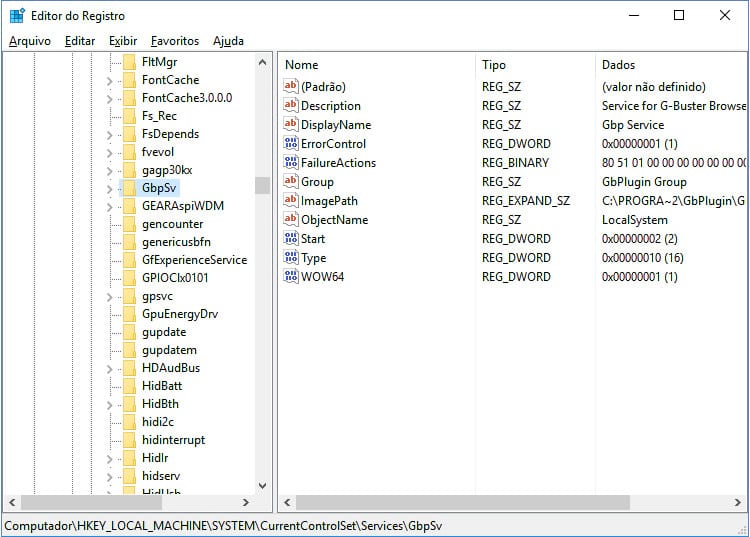Screen dimensions: 750x537
Task: Click the string icon of ObjectName value
Action: pos(290,219)
